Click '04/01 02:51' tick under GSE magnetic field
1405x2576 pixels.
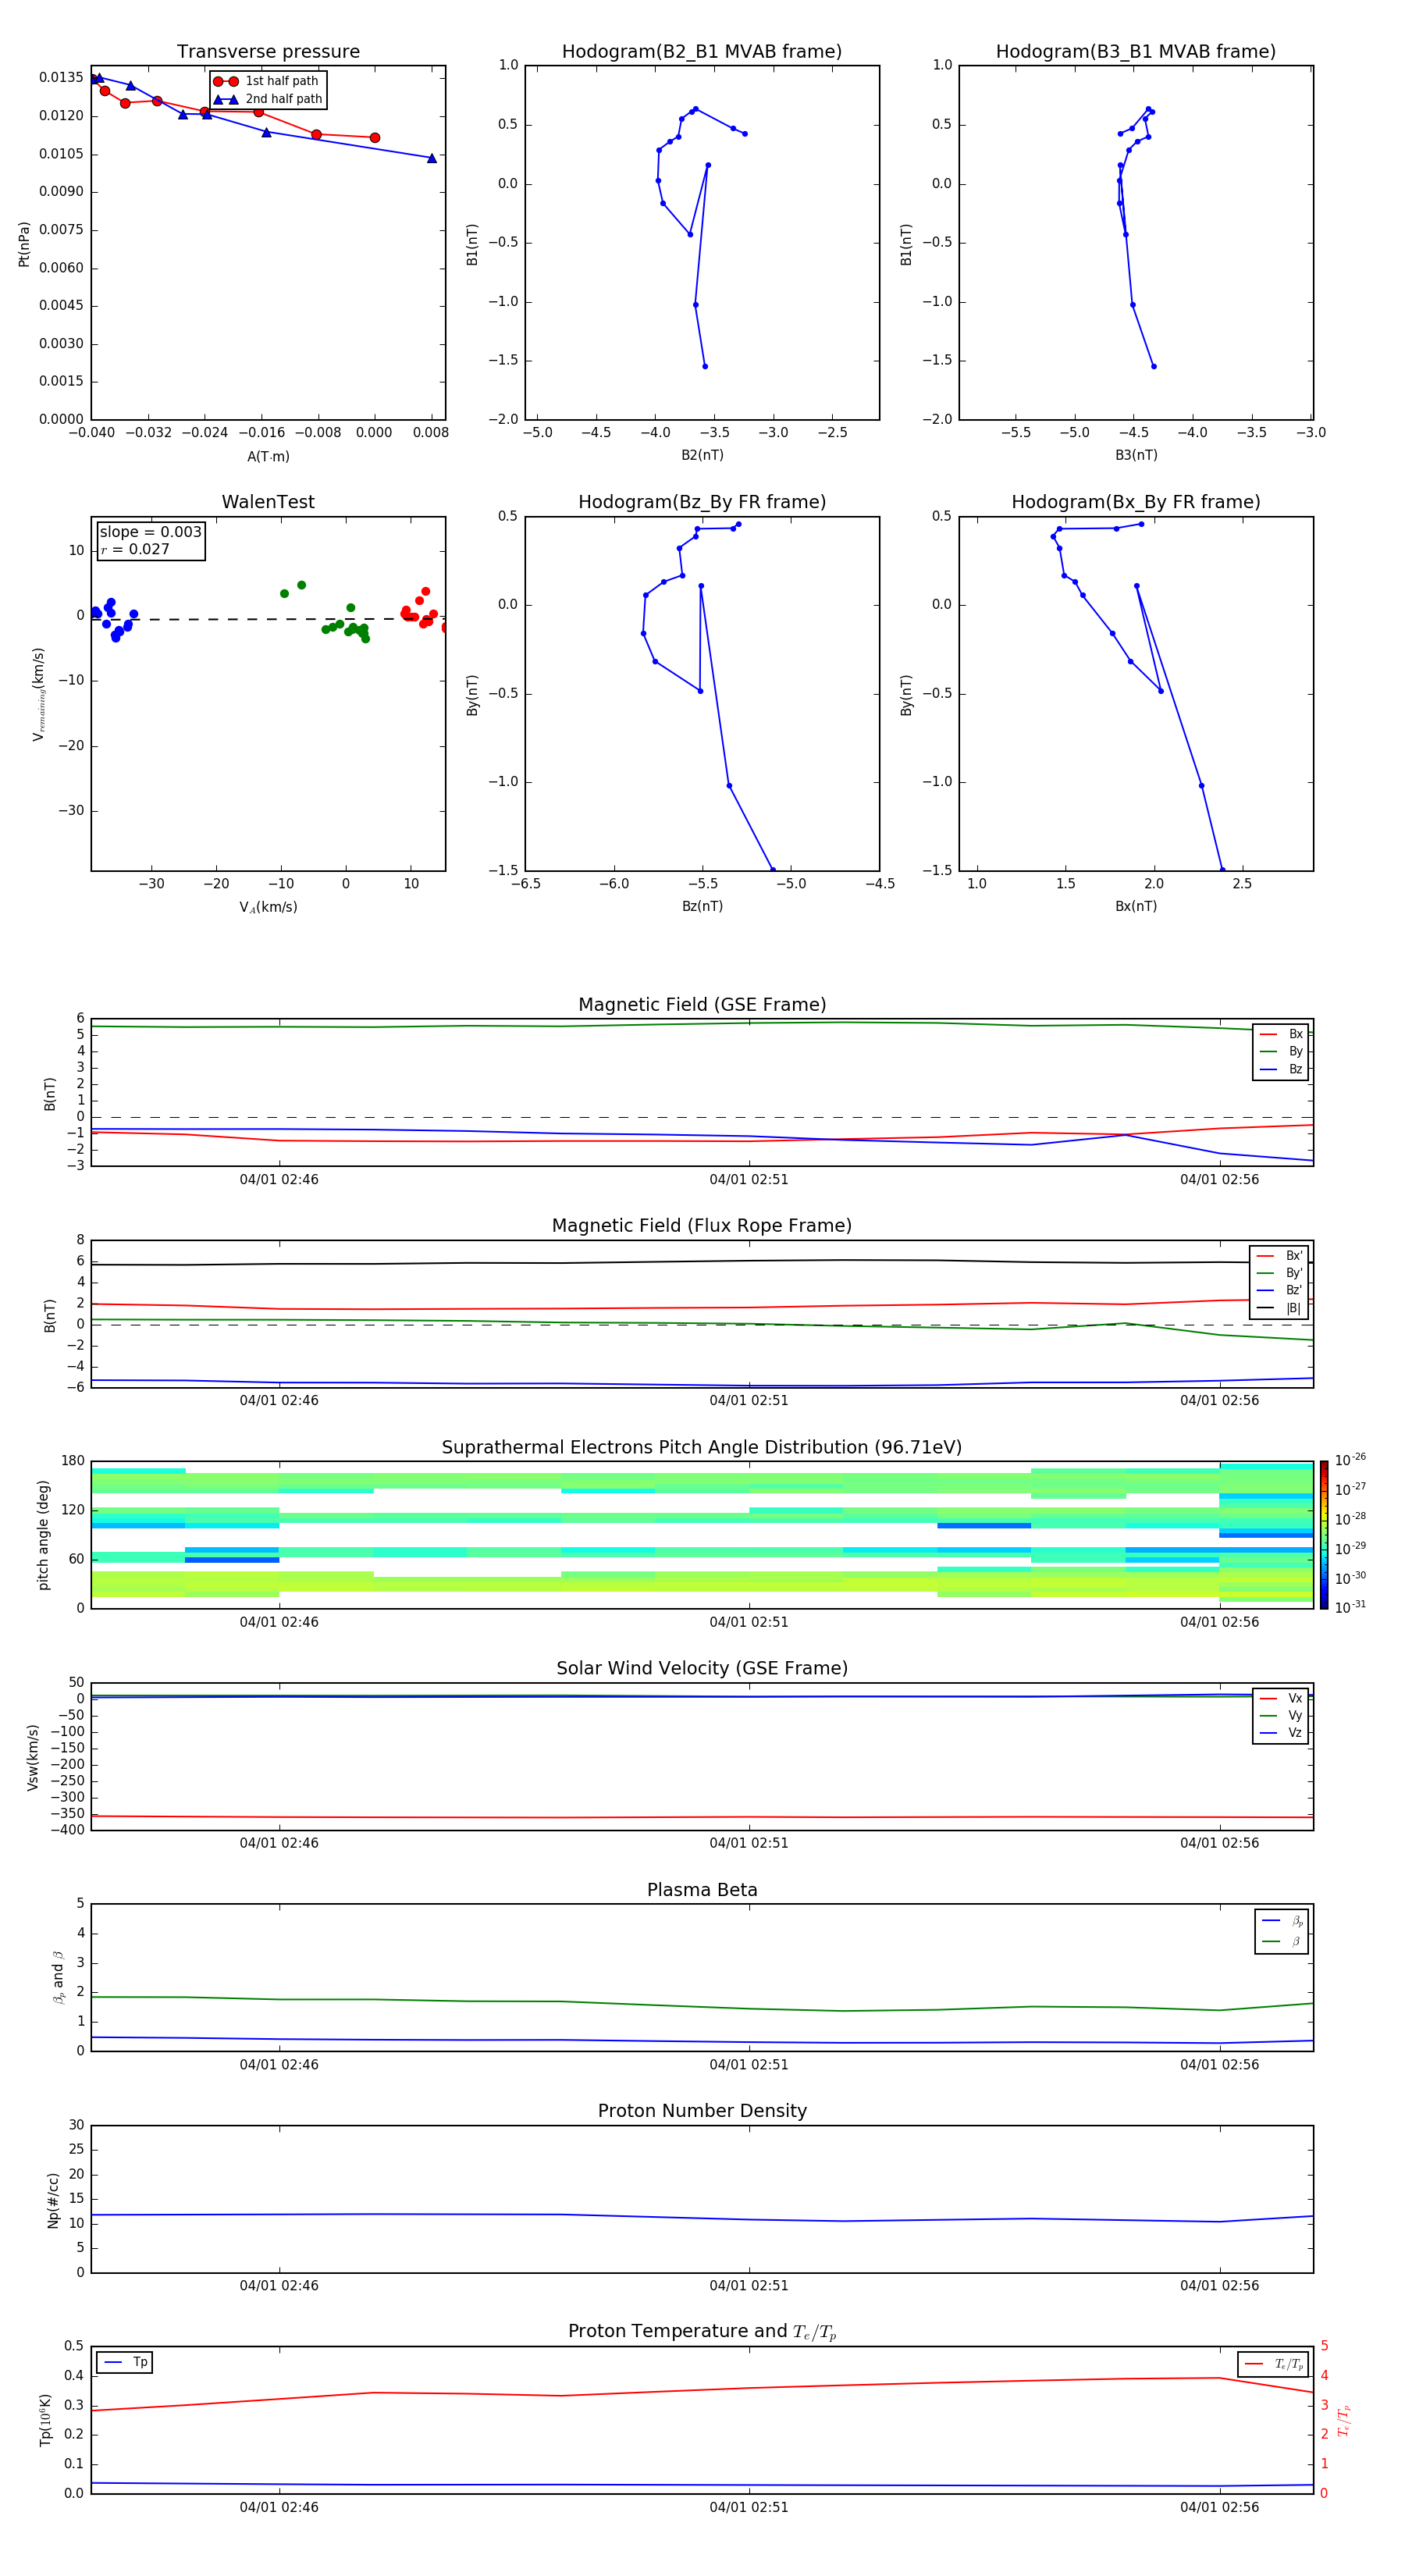click(x=749, y=1180)
